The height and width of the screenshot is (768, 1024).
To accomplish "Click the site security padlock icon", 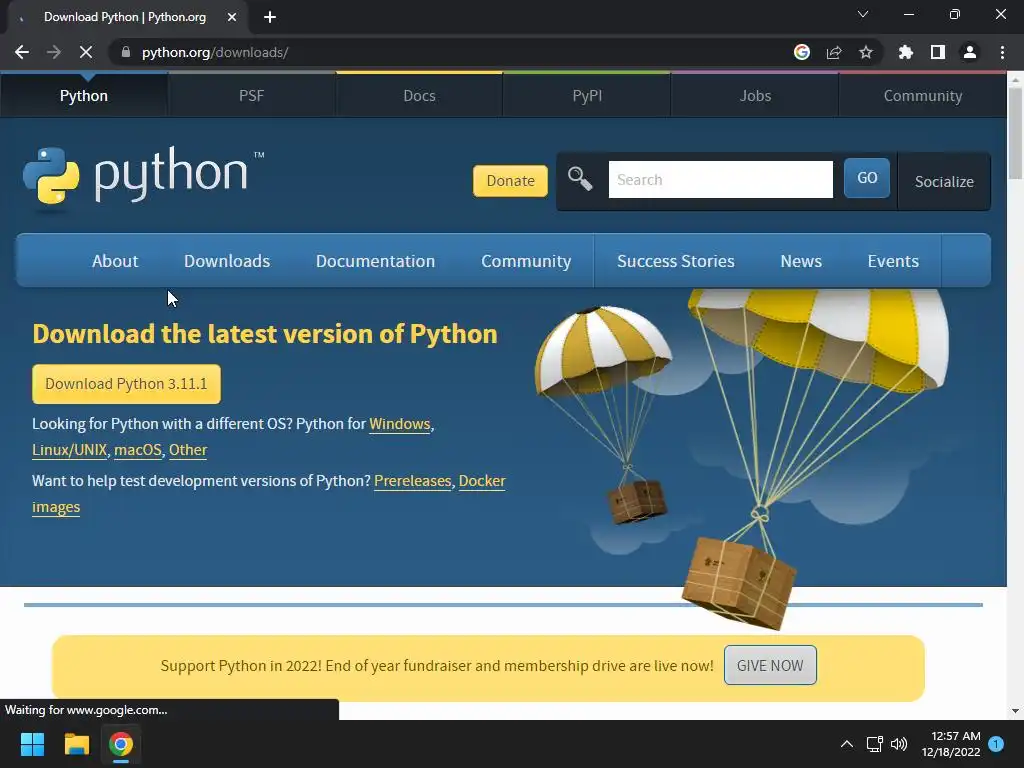I will (125, 52).
